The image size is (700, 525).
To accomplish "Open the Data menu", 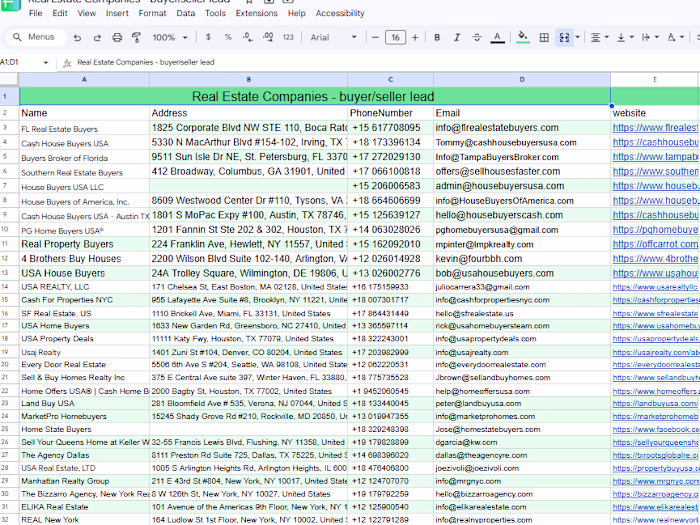I will 185,13.
